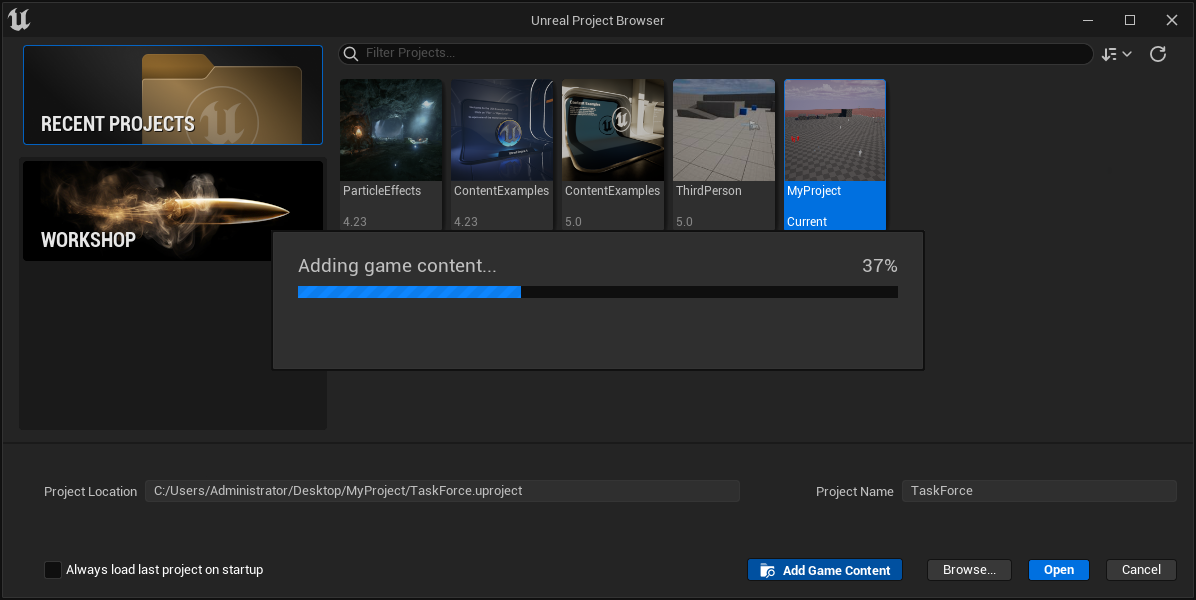
Task: Select the Recent Projects tab
Action: click(x=172, y=95)
